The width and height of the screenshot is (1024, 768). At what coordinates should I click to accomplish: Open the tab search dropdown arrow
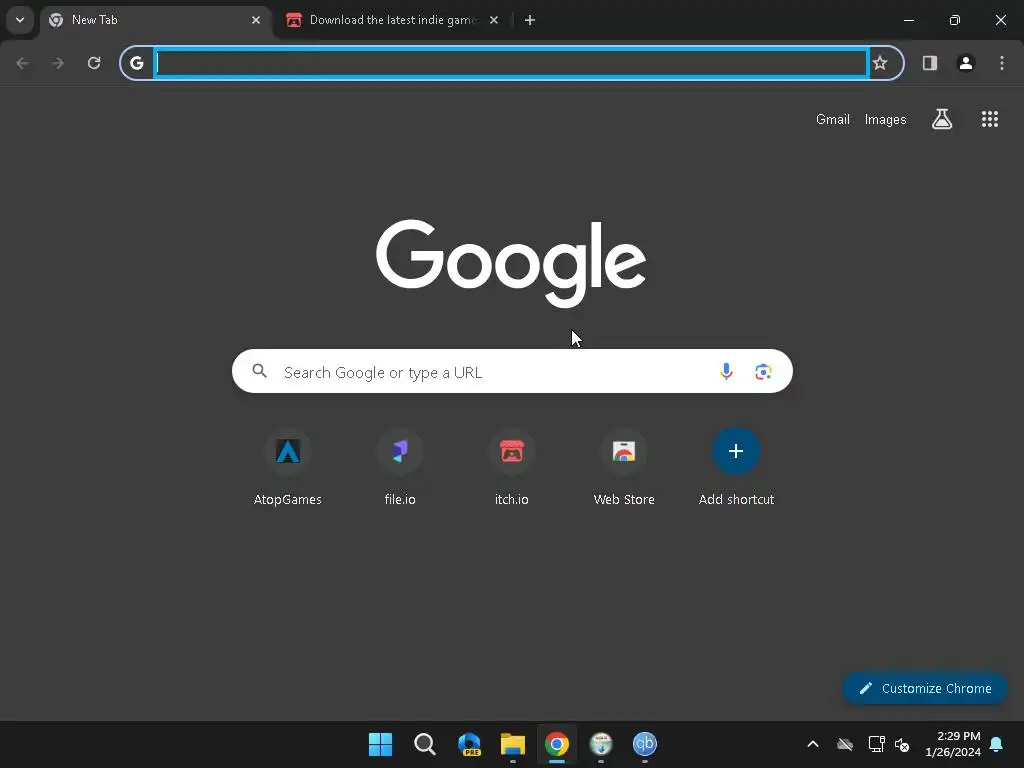pyautogui.click(x=20, y=20)
